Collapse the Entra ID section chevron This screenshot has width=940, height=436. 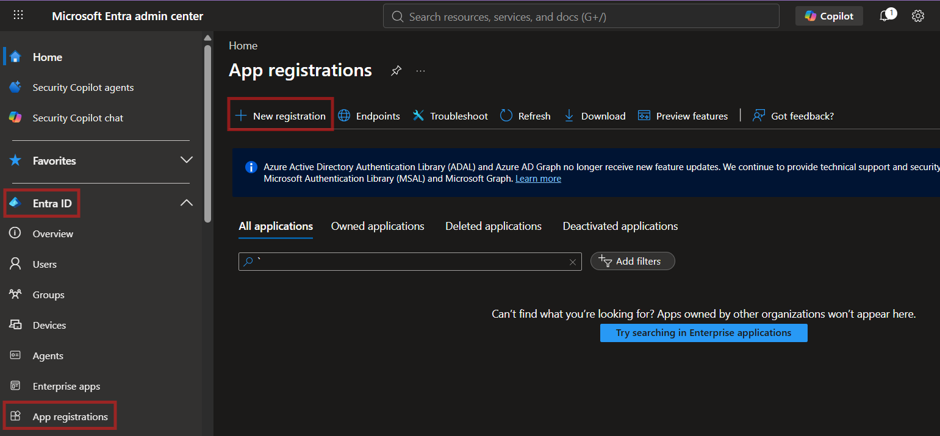click(x=187, y=203)
